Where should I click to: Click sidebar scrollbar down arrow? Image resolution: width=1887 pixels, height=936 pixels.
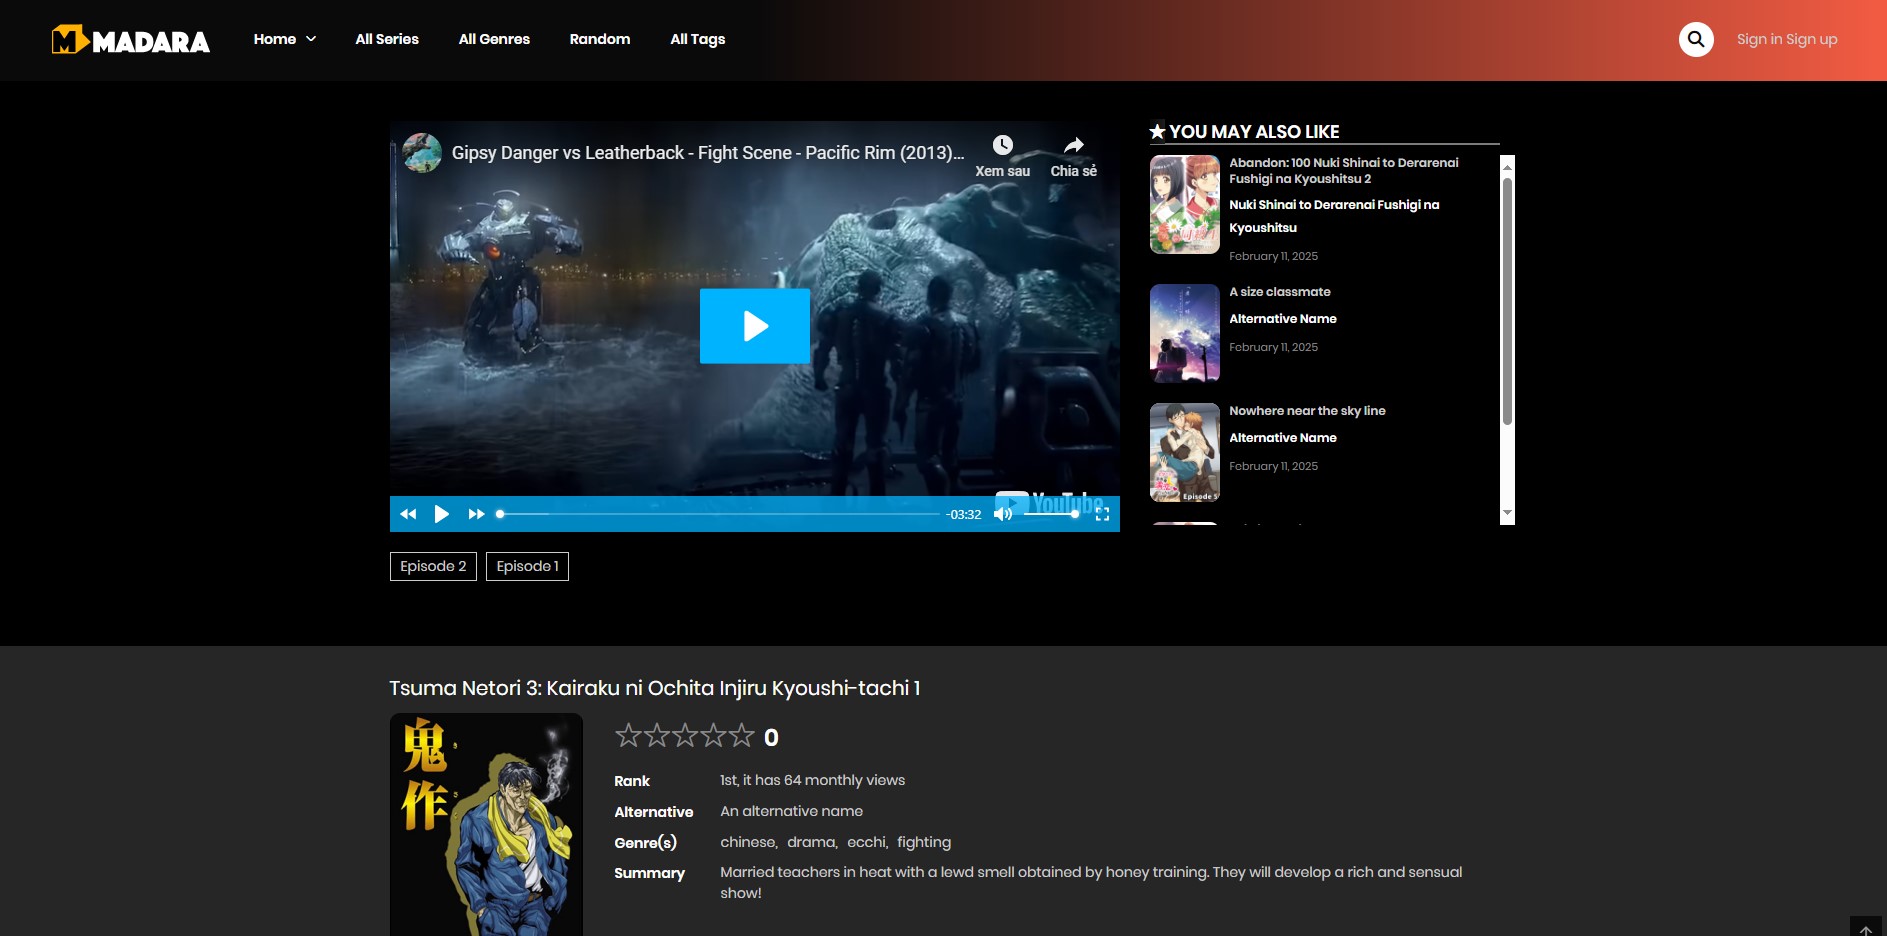(1508, 513)
